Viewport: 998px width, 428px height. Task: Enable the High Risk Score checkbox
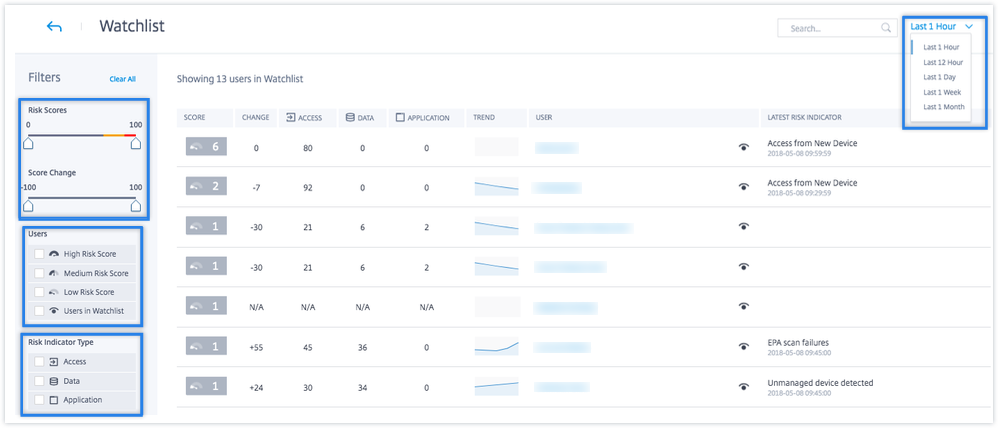coord(39,254)
